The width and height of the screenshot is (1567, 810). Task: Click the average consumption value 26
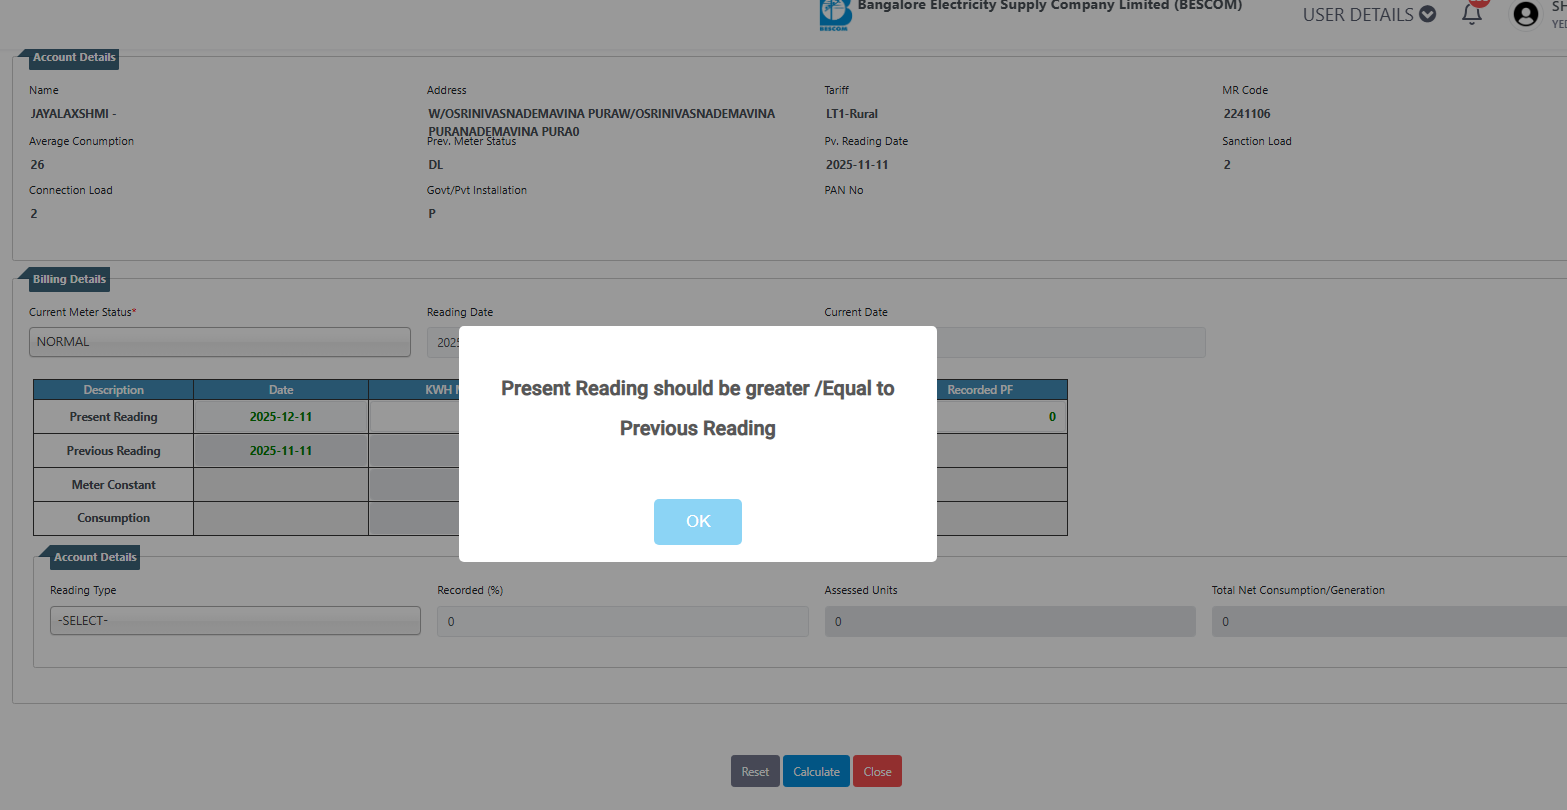coord(37,165)
